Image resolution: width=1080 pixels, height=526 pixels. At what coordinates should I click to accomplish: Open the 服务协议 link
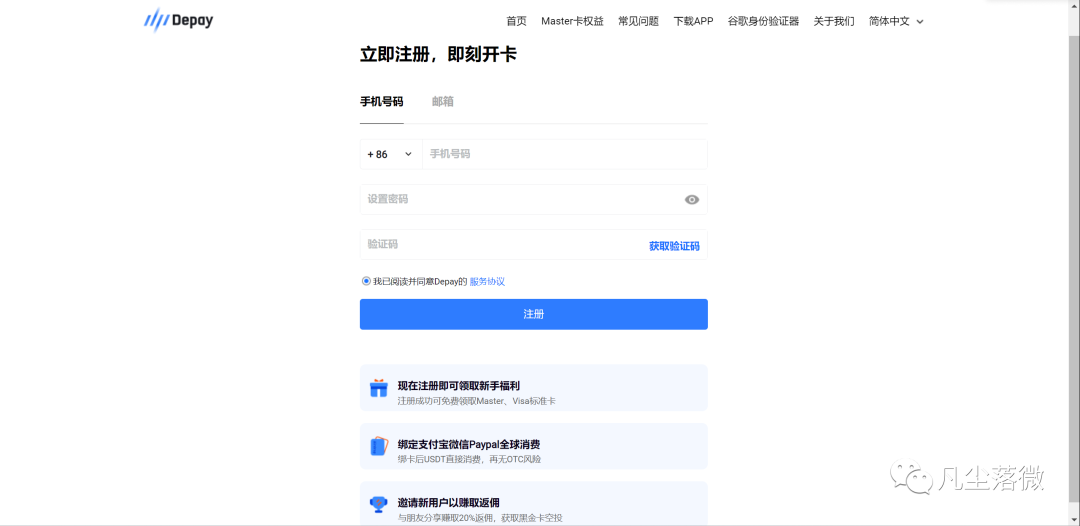click(x=487, y=282)
